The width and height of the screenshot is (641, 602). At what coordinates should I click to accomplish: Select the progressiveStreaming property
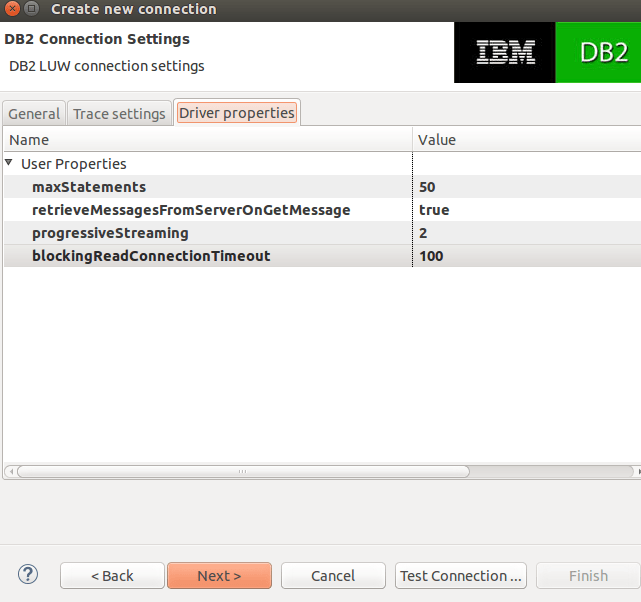[110, 233]
